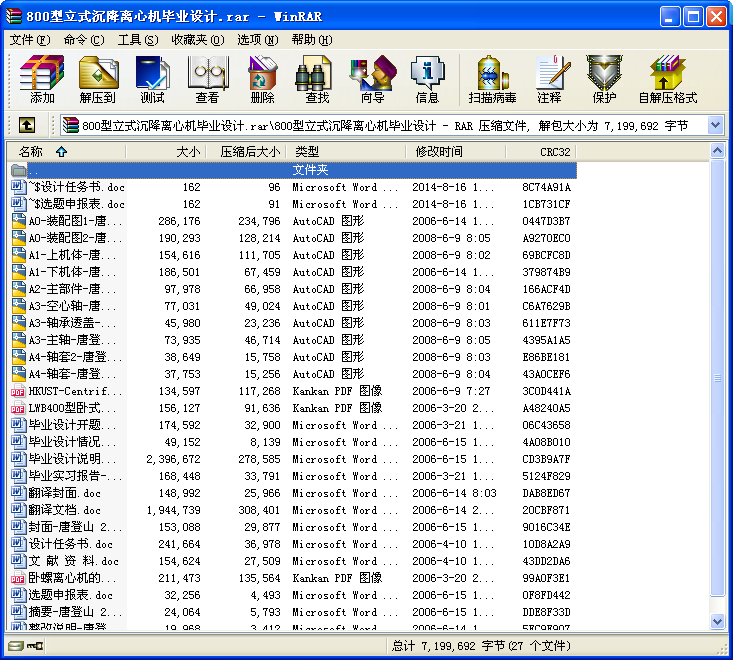This screenshot has height=660, width=733.
Task: Show archive 信息 (Info) icon
Action: pos(427,79)
